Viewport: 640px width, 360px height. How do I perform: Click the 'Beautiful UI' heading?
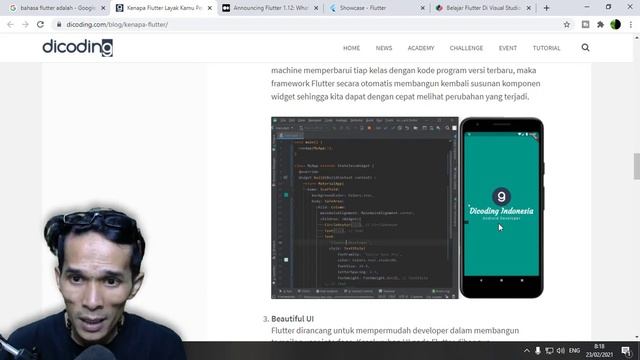[x=292, y=318]
